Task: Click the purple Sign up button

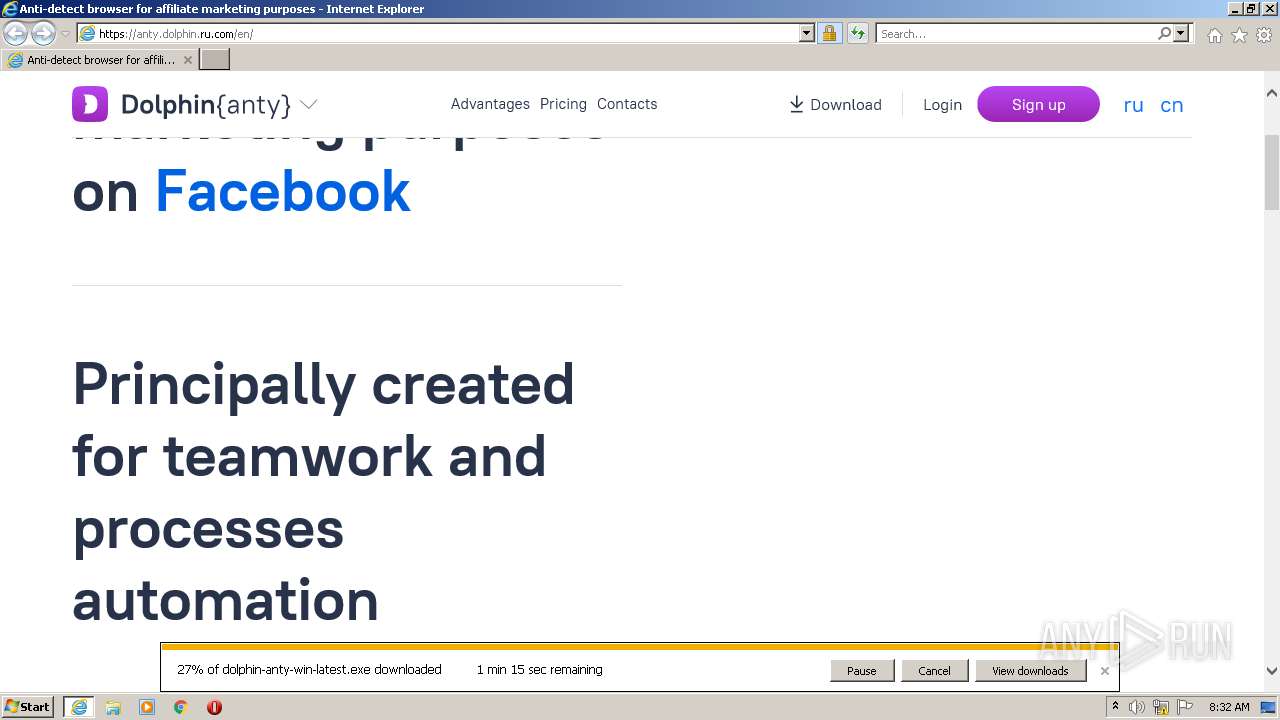Action: [1038, 104]
